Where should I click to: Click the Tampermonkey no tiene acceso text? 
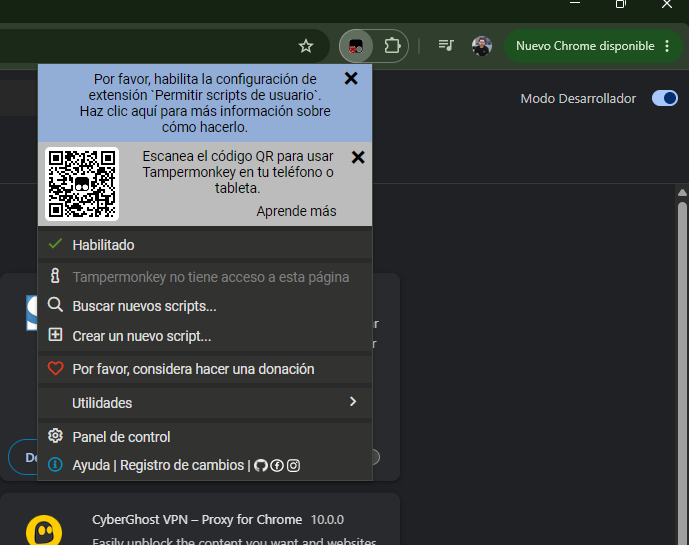[x=211, y=277]
